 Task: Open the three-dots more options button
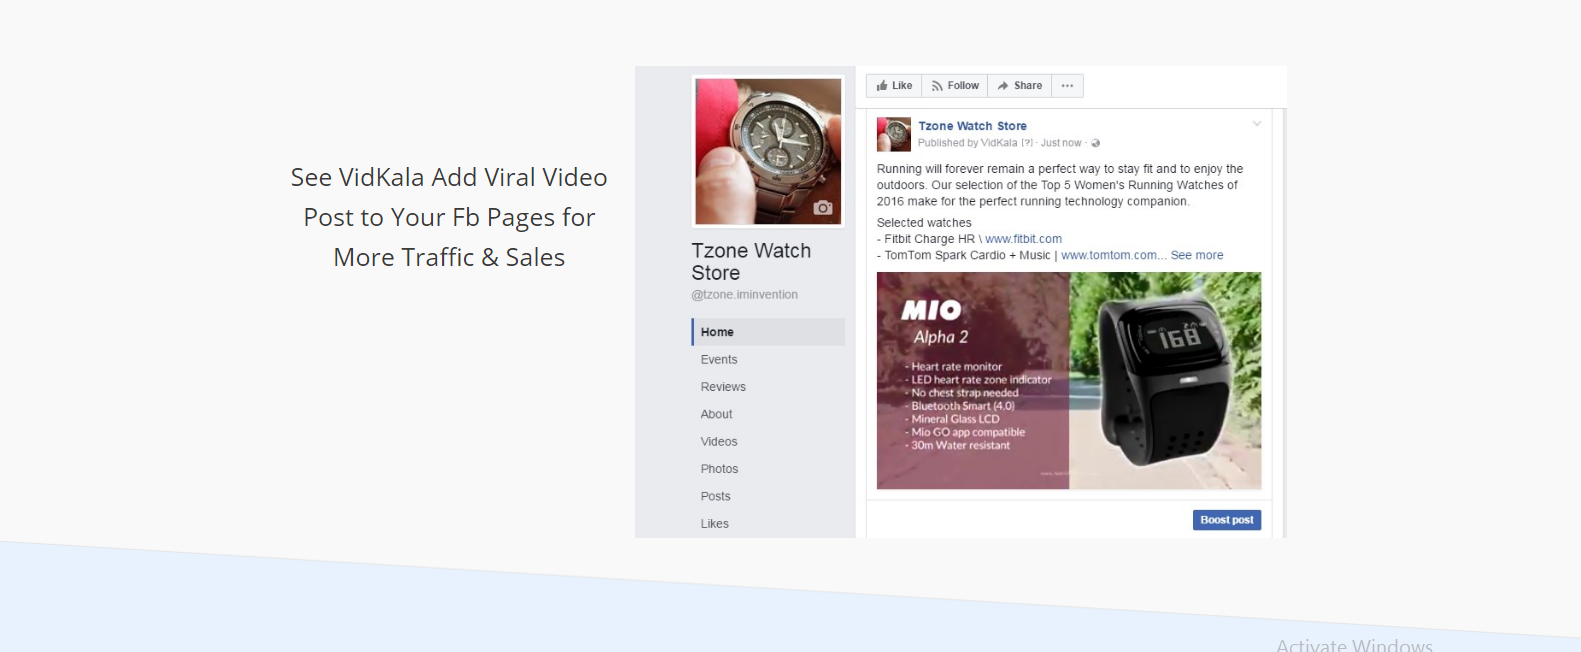tap(1067, 86)
